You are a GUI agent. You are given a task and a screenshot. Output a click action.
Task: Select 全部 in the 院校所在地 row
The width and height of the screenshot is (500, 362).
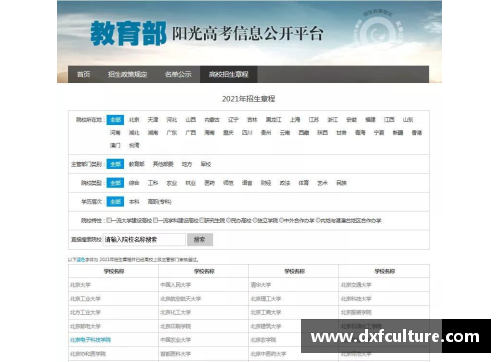(x=115, y=120)
